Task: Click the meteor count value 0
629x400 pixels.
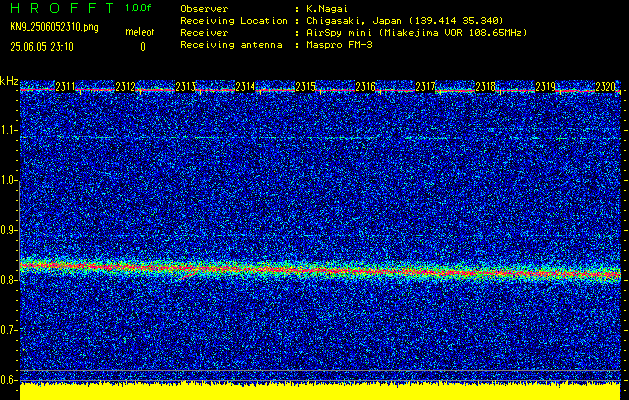Action: [x=143, y=47]
